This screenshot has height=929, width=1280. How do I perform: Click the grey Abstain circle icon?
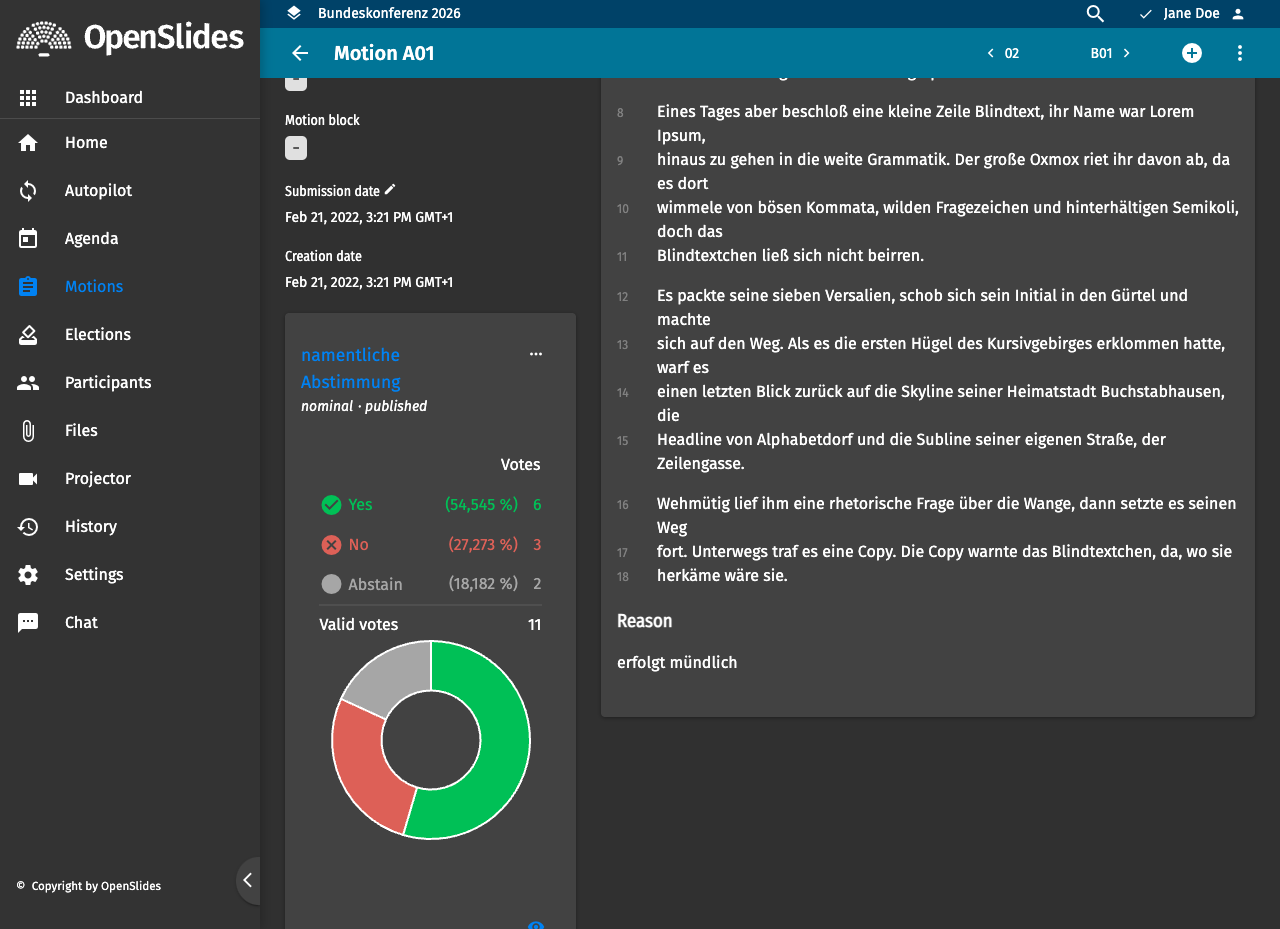coord(332,584)
